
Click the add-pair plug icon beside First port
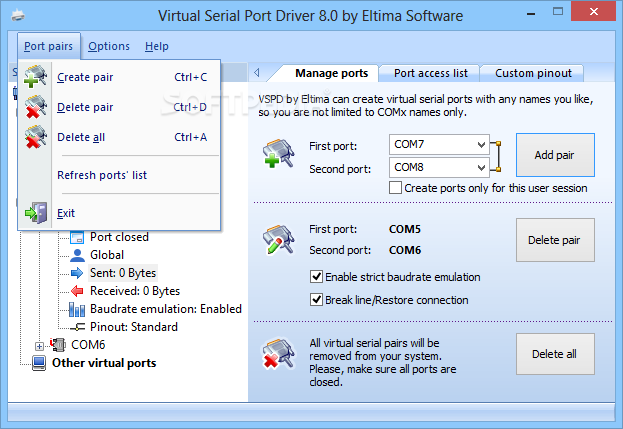pyautogui.click(x=279, y=153)
